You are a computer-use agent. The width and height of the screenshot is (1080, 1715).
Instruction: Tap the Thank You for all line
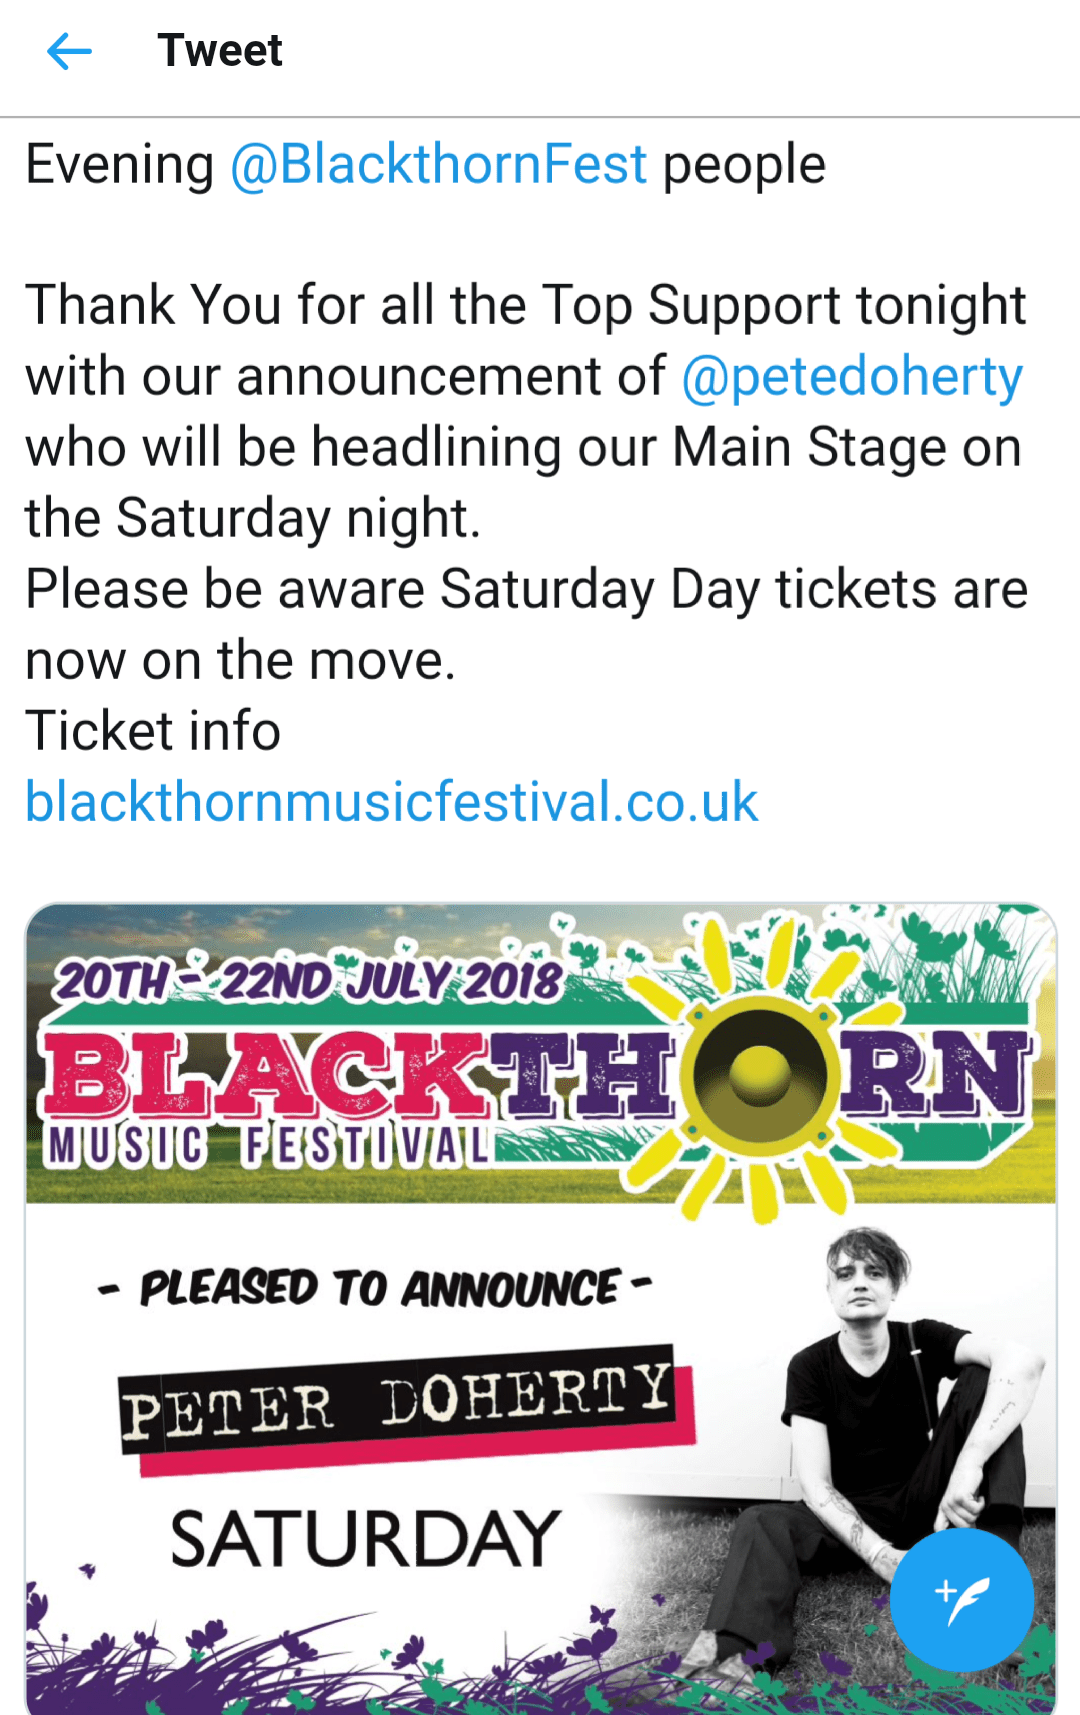click(525, 305)
